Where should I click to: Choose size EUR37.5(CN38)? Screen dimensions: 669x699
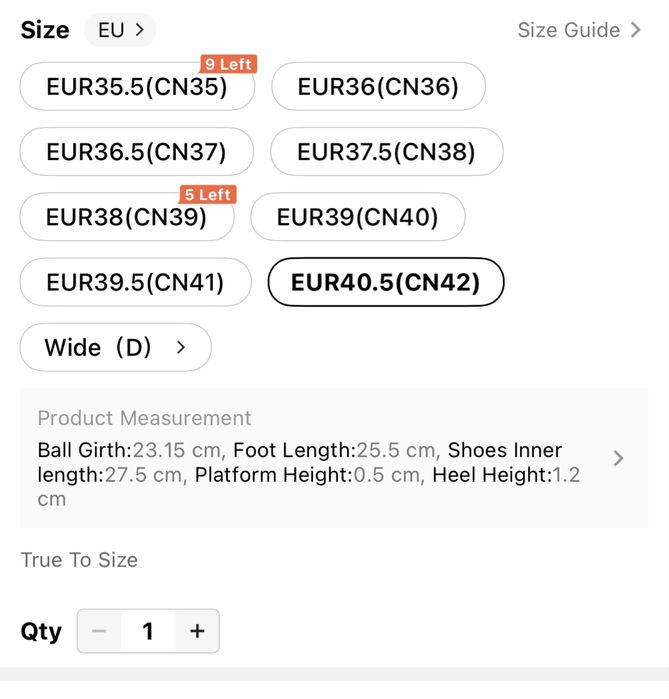[386, 152]
